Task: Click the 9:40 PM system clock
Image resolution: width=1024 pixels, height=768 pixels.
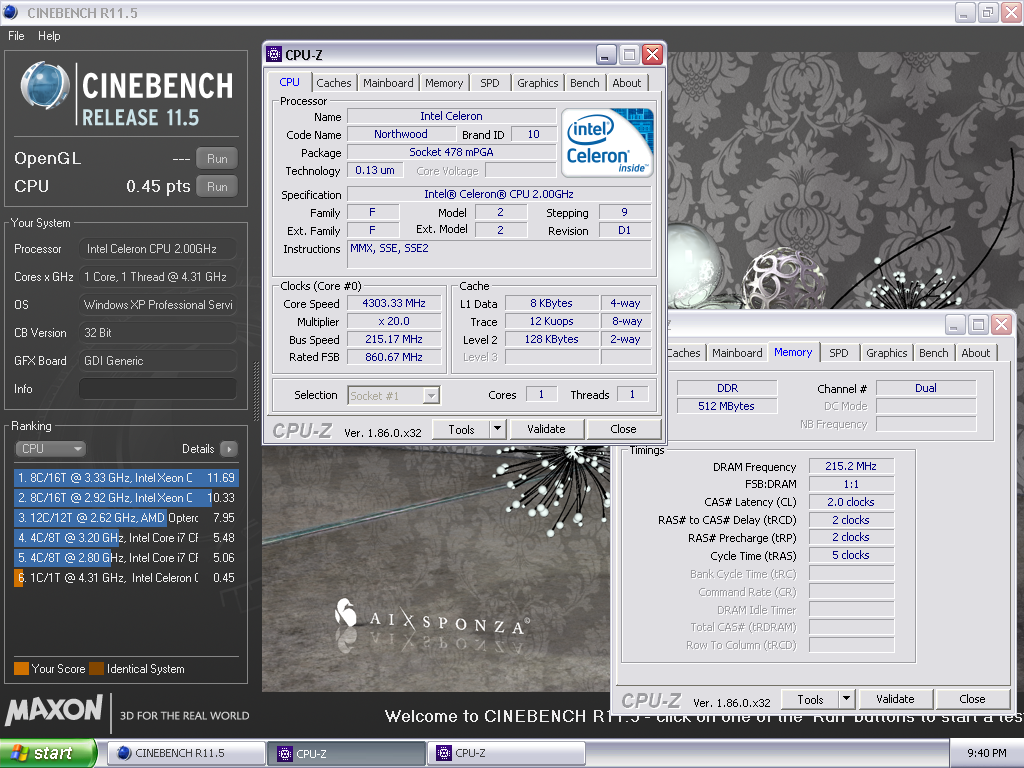Action: click(x=986, y=753)
